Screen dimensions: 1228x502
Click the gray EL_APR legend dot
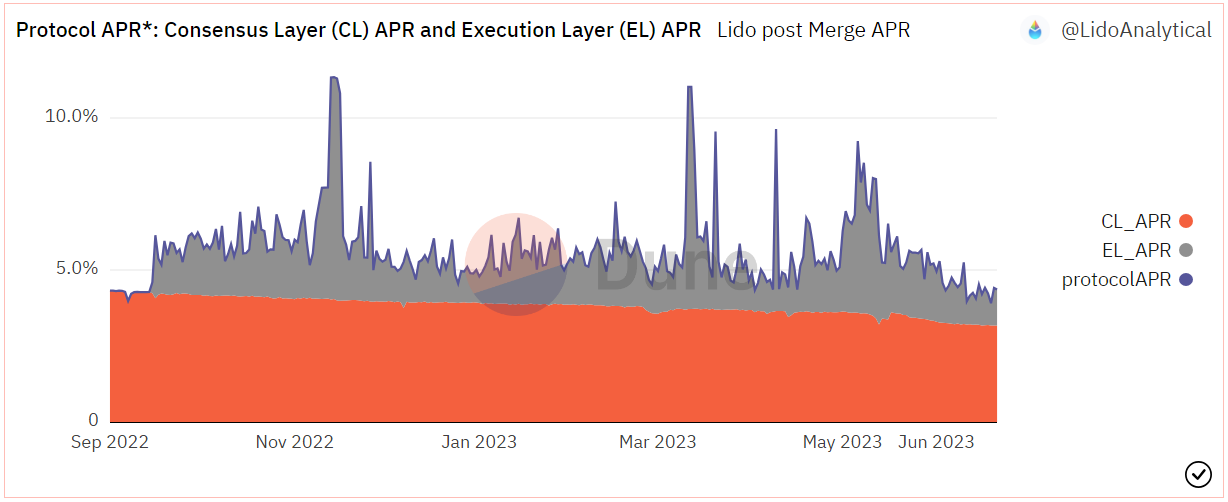point(1186,251)
